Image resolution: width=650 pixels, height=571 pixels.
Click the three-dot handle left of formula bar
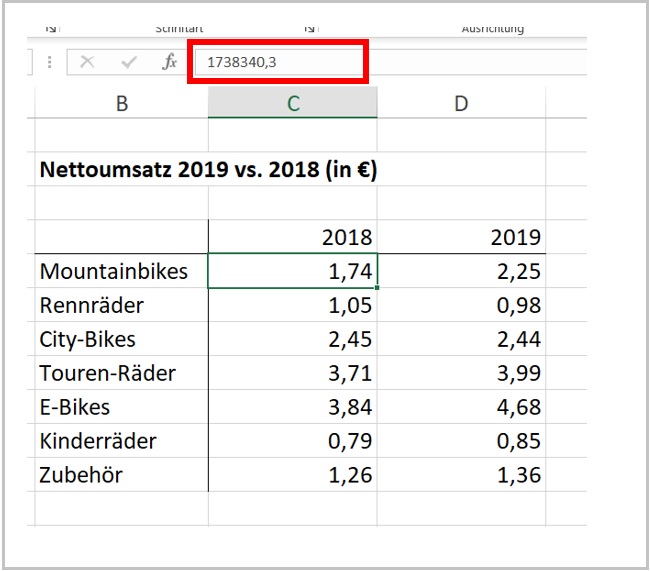pyautogui.click(x=49, y=62)
